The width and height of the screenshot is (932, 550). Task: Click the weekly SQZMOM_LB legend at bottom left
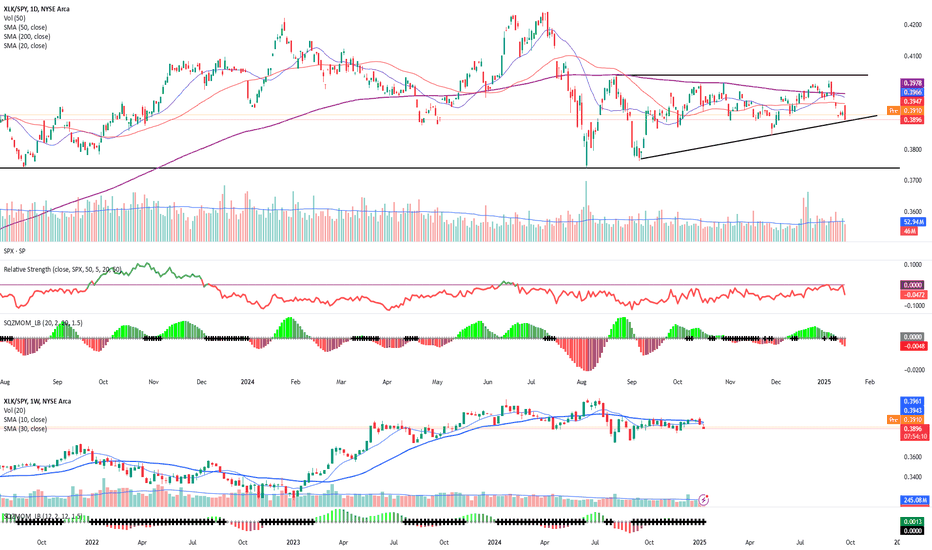43,517
